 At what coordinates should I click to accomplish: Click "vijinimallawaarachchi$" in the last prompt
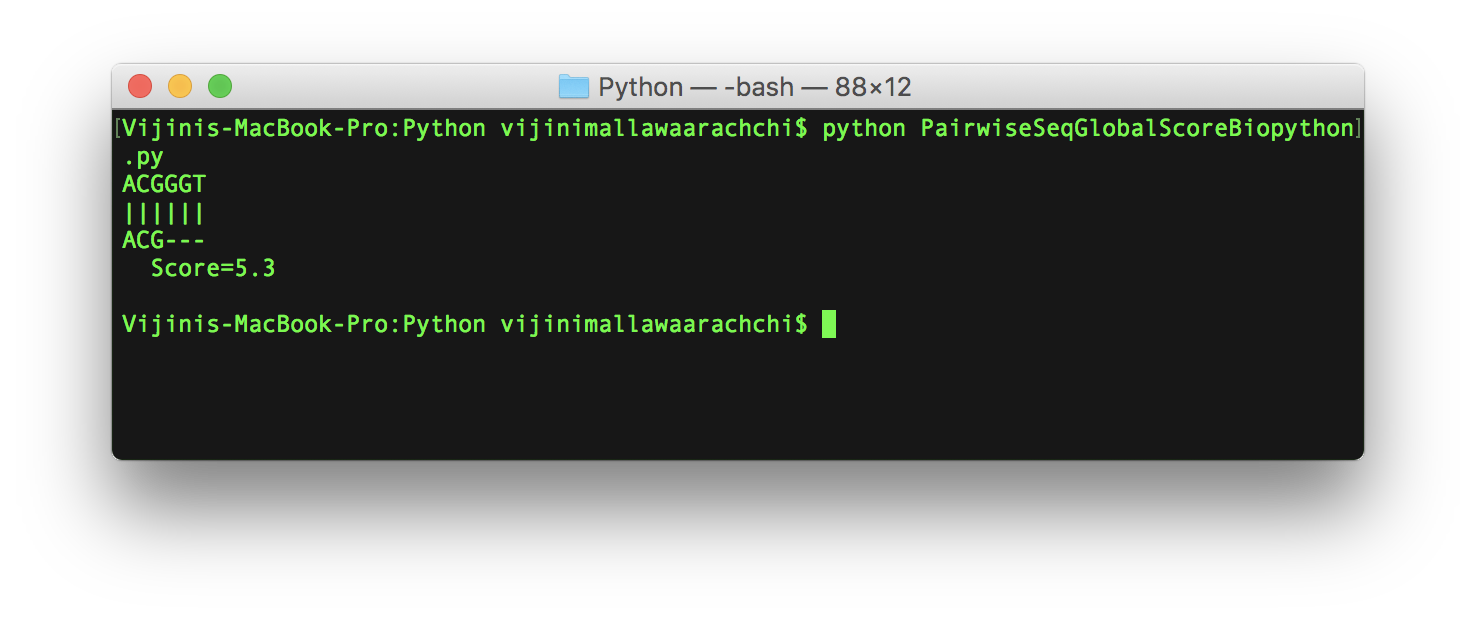653,324
